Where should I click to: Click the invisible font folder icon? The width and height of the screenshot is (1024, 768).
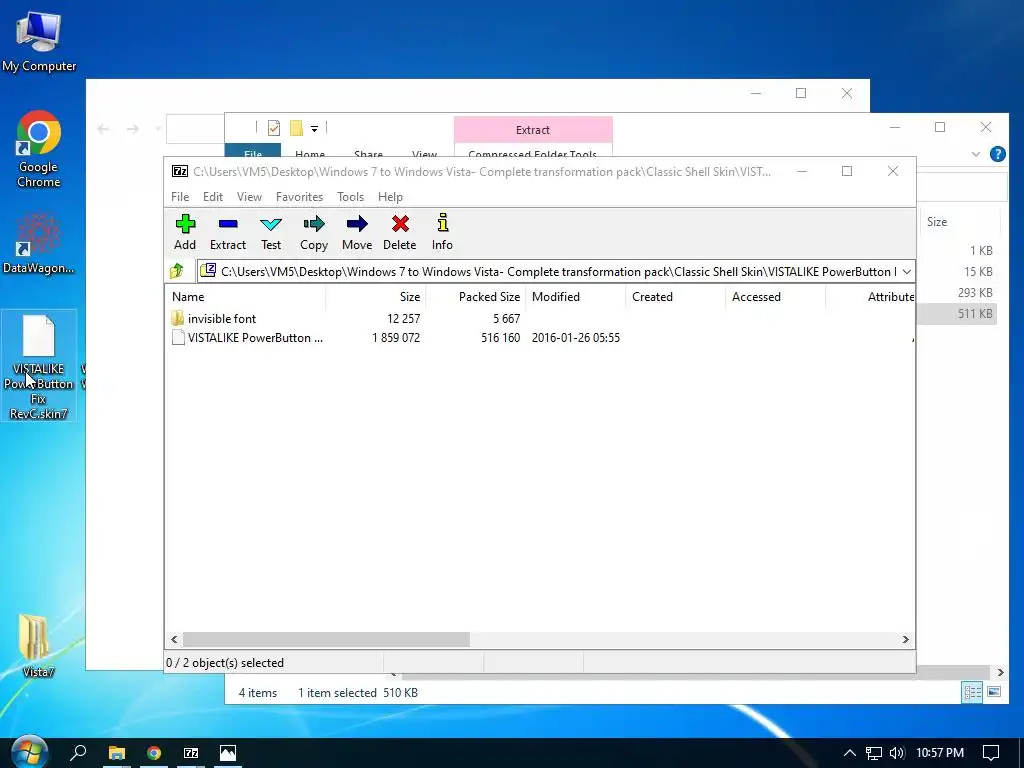coord(178,319)
